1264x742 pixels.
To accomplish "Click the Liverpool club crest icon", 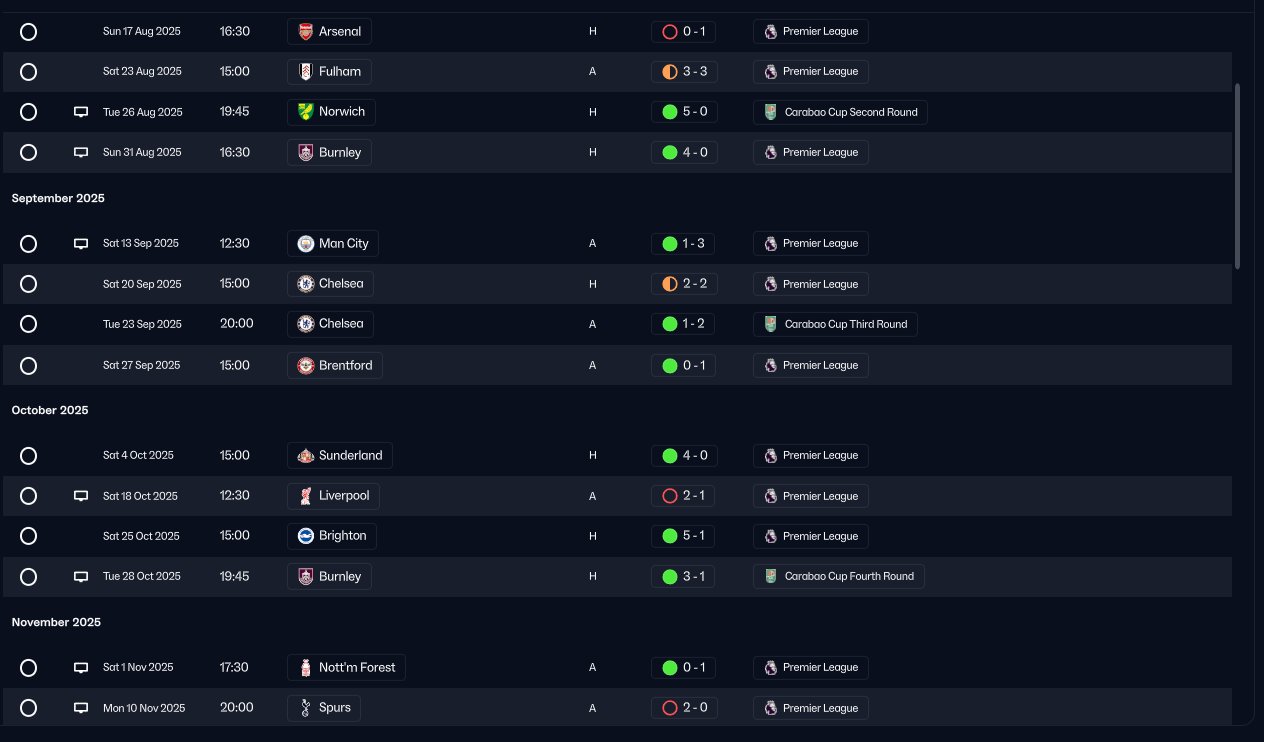I will [306, 496].
